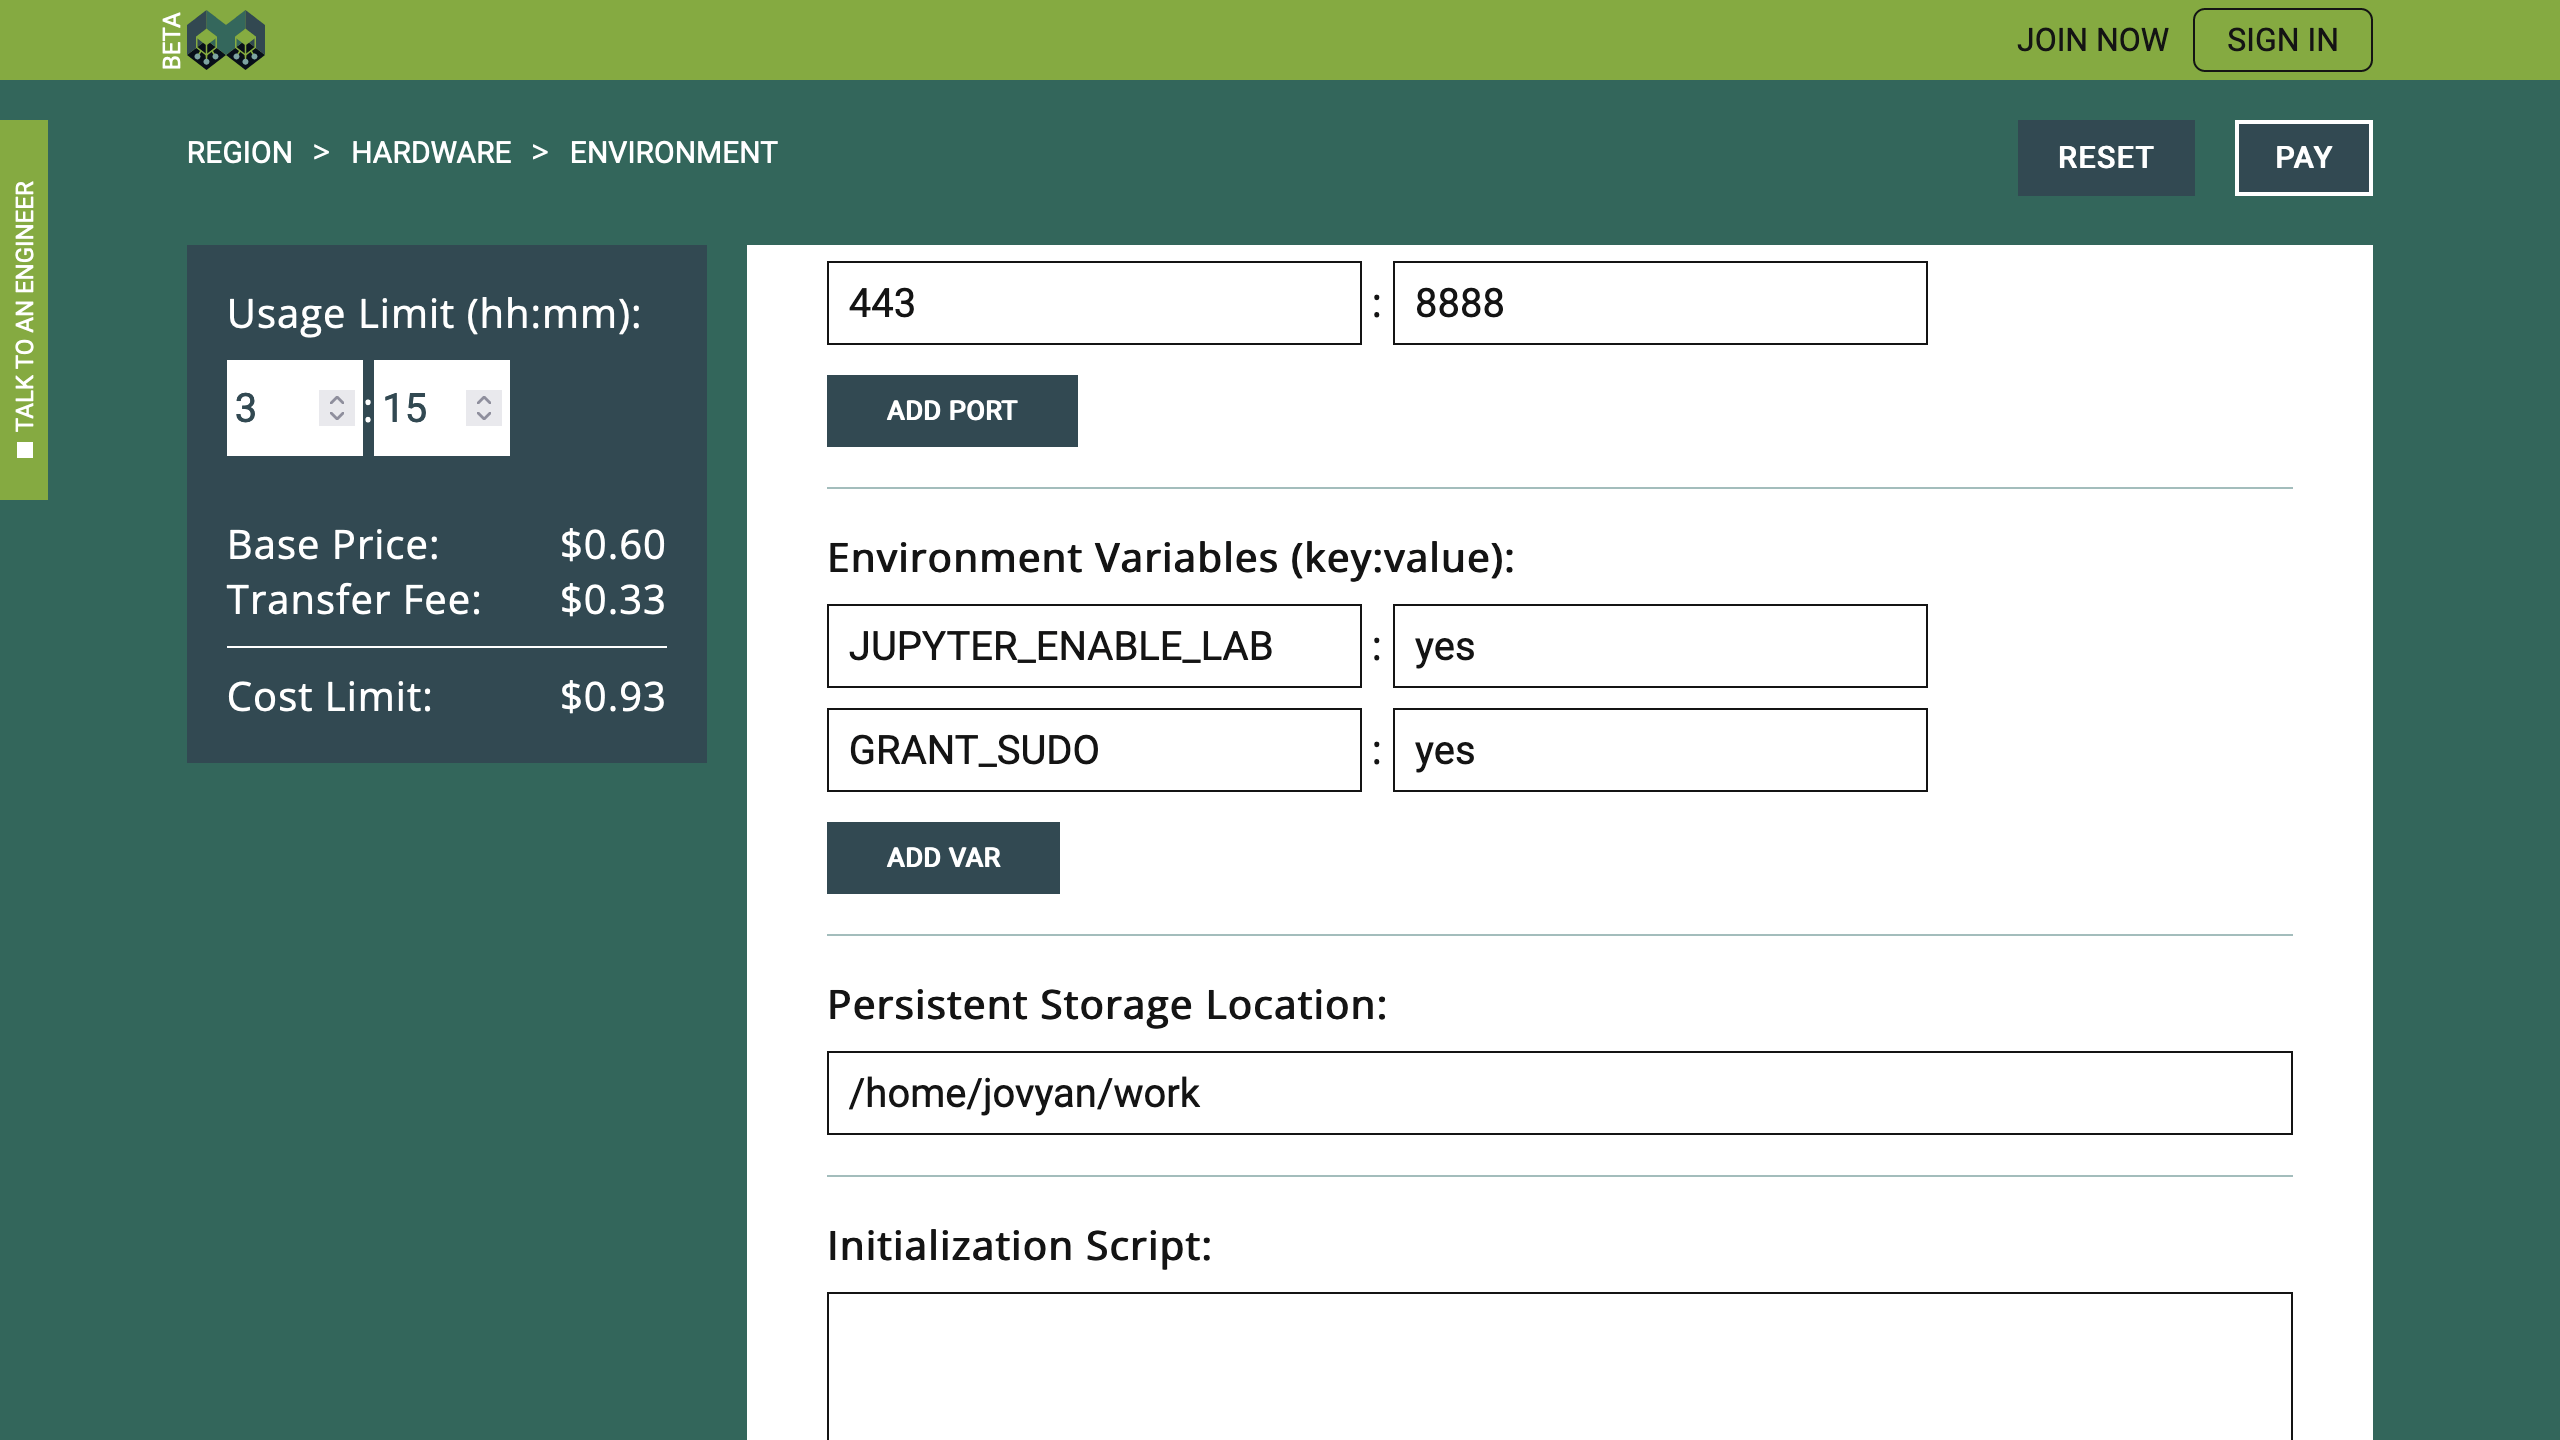The height and width of the screenshot is (1440, 2560).
Task: Go to the REGION breadcrumb step
Action: [x=240, y=153]
